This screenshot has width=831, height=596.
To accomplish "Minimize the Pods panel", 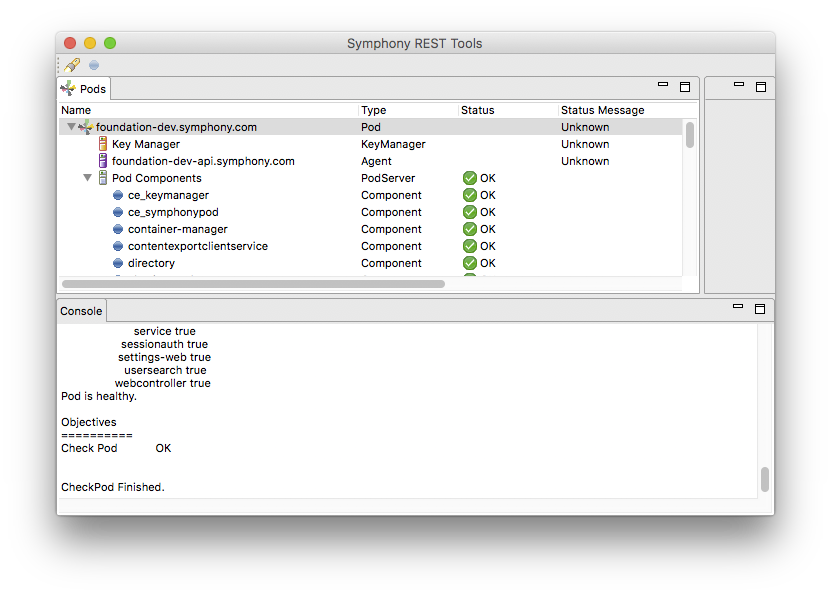I will [x=662, y=84].
